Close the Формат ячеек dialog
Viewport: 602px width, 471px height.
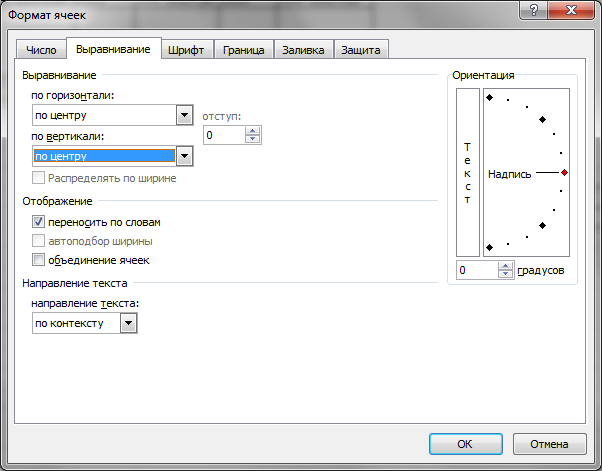point(571,10)
